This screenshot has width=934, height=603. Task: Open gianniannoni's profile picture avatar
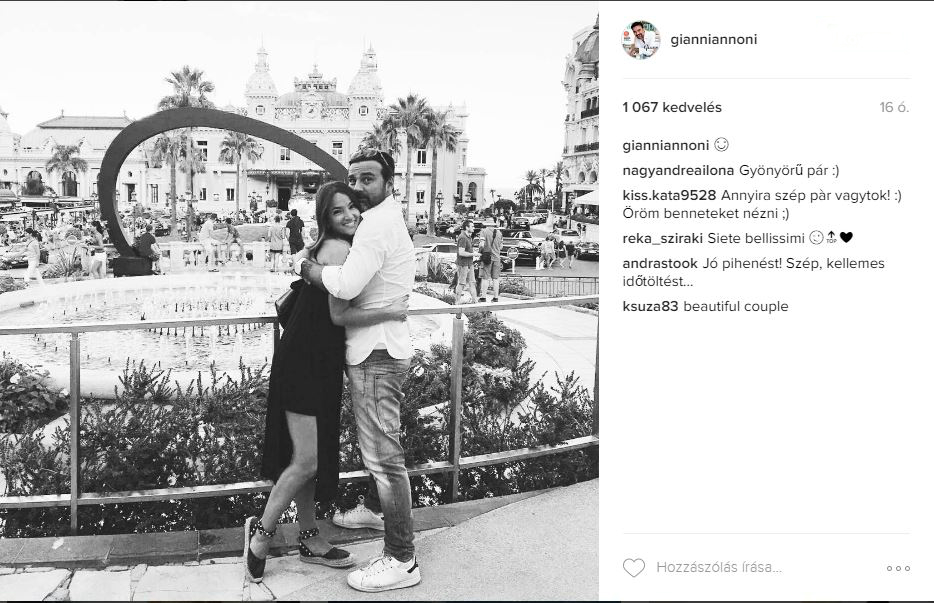pos(641,40)
